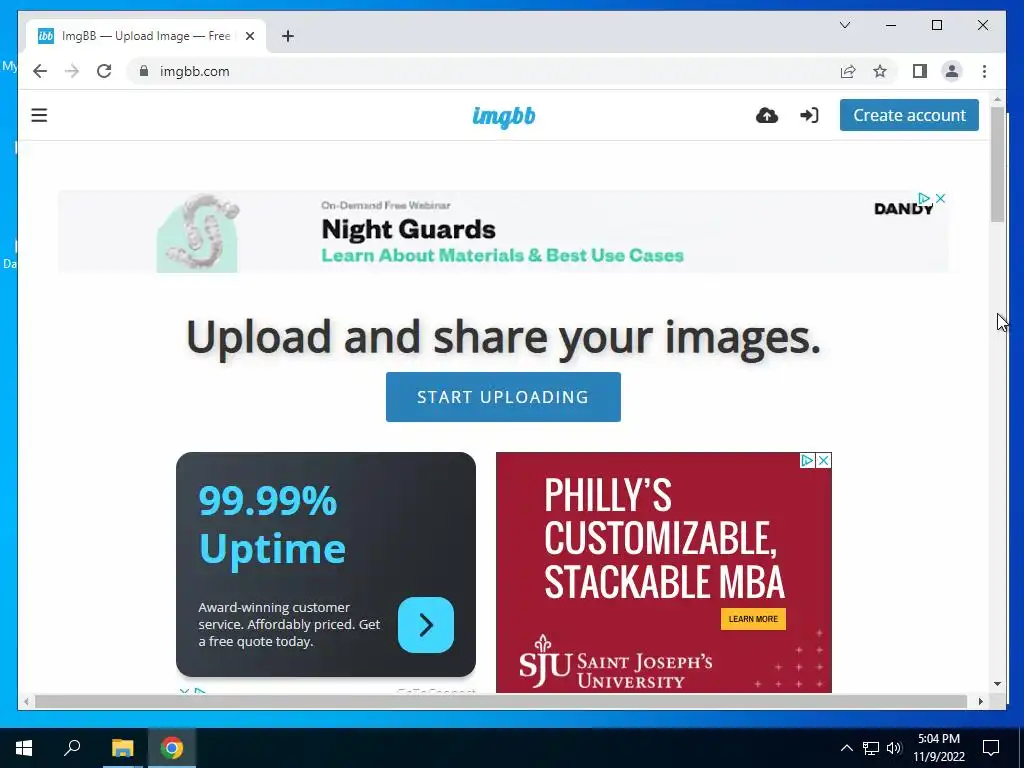The width and height of the screenshot is (1024, 768).
Task: Open the ImgBB hamburger menu
Action: point(39,116)
